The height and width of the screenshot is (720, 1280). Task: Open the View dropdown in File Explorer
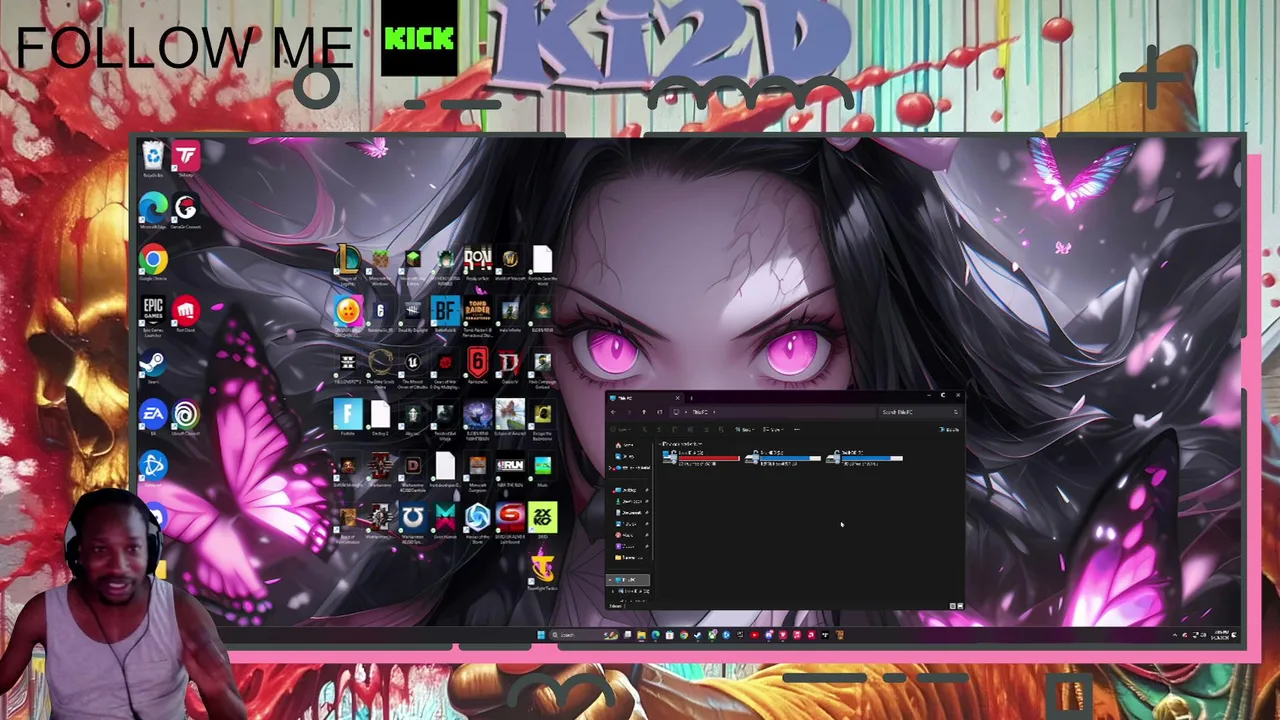(772, 430)
